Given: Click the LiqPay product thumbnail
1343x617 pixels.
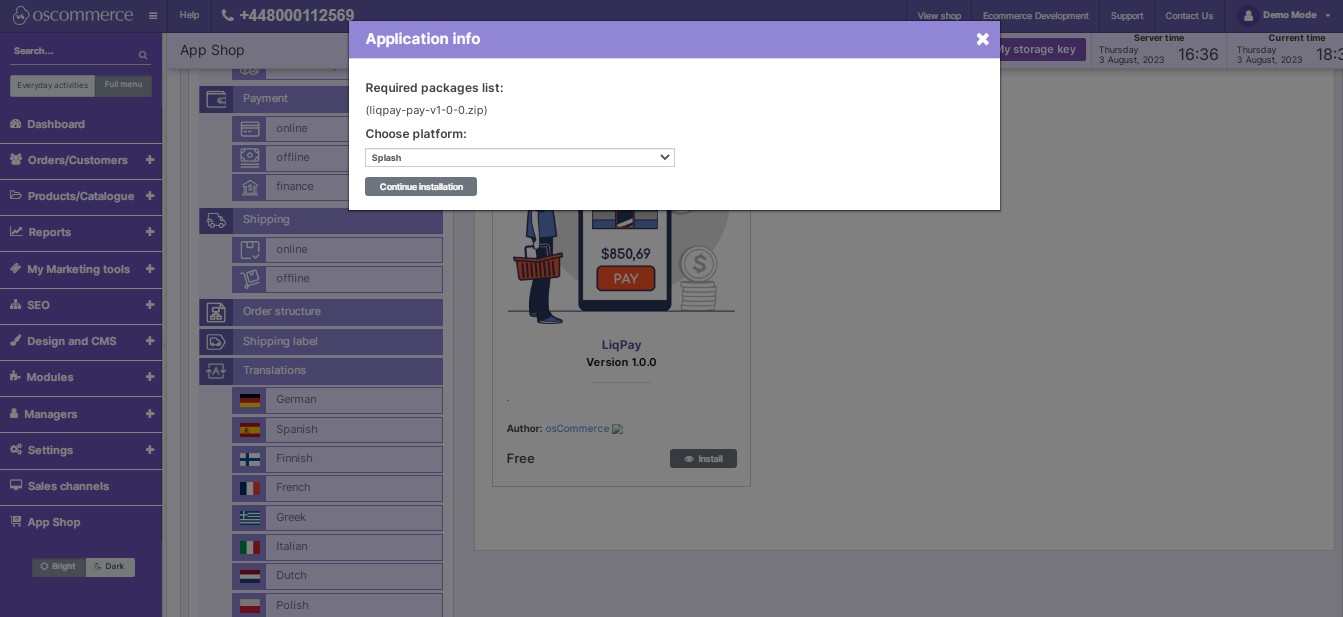Looking at the screenshot, I should 621,265.
